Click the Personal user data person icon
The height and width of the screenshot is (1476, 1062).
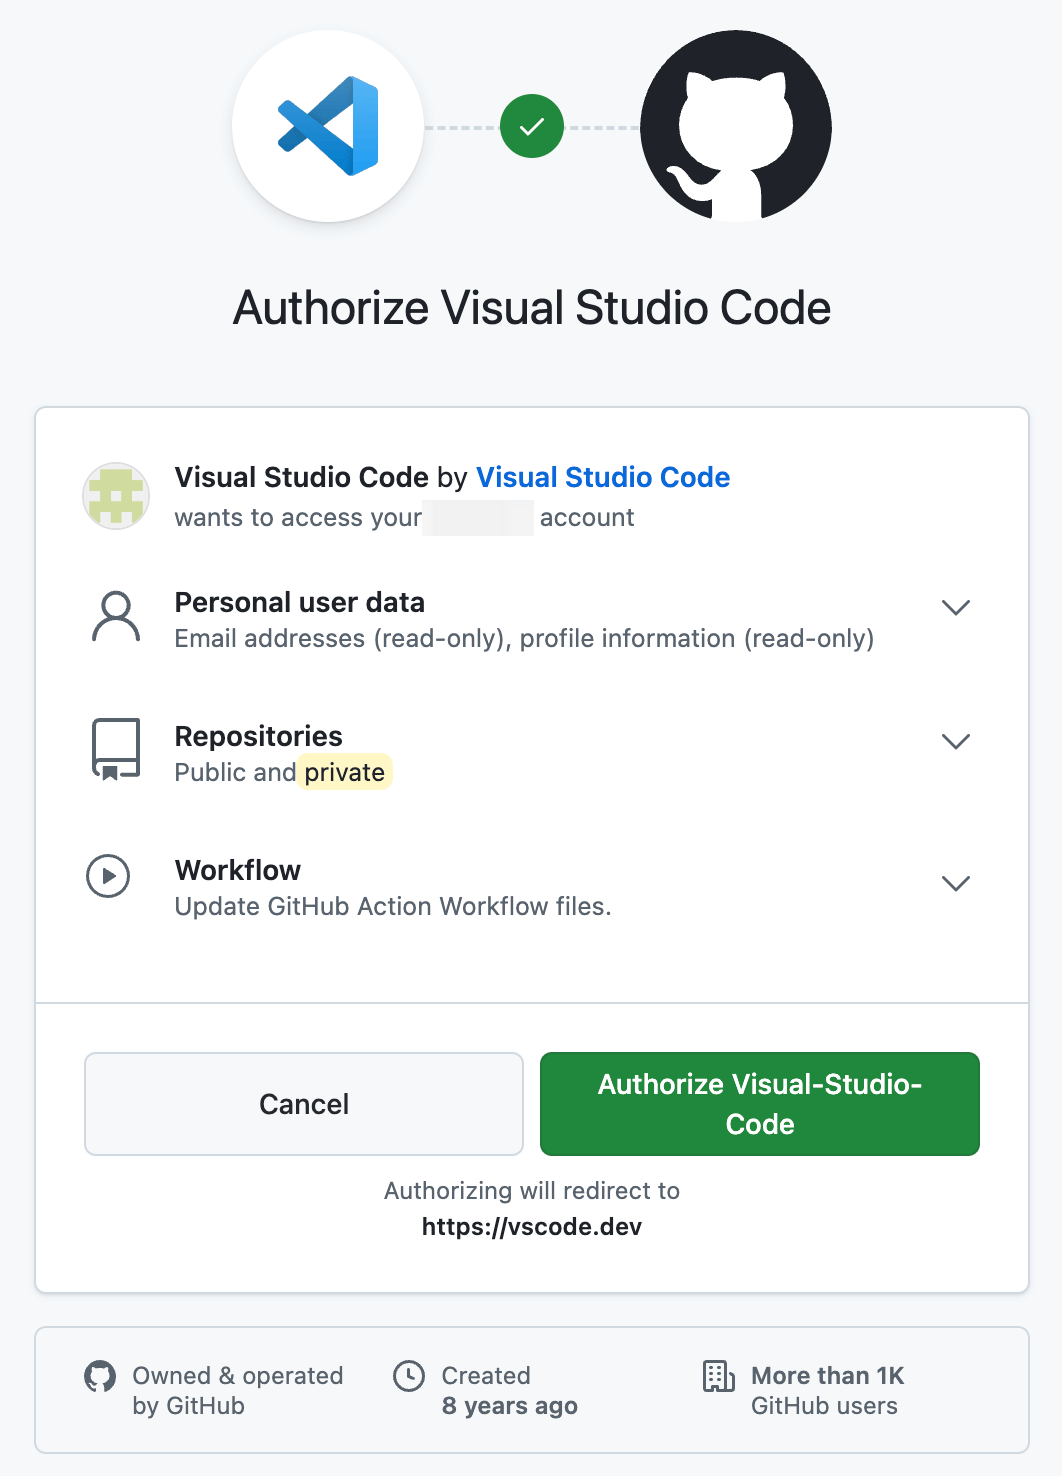(116, 616)
